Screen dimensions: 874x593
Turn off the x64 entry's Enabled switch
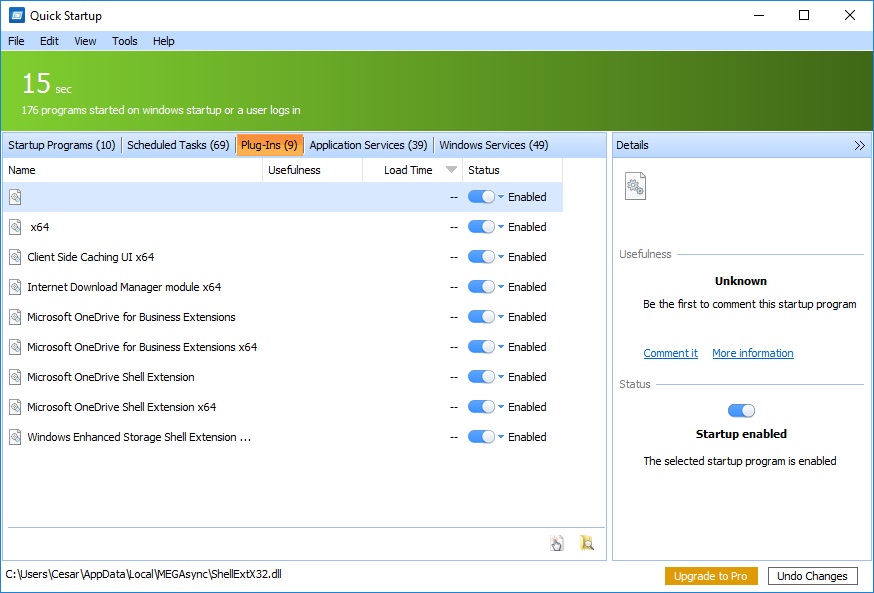pyautogui.click(x=481, y=227)
